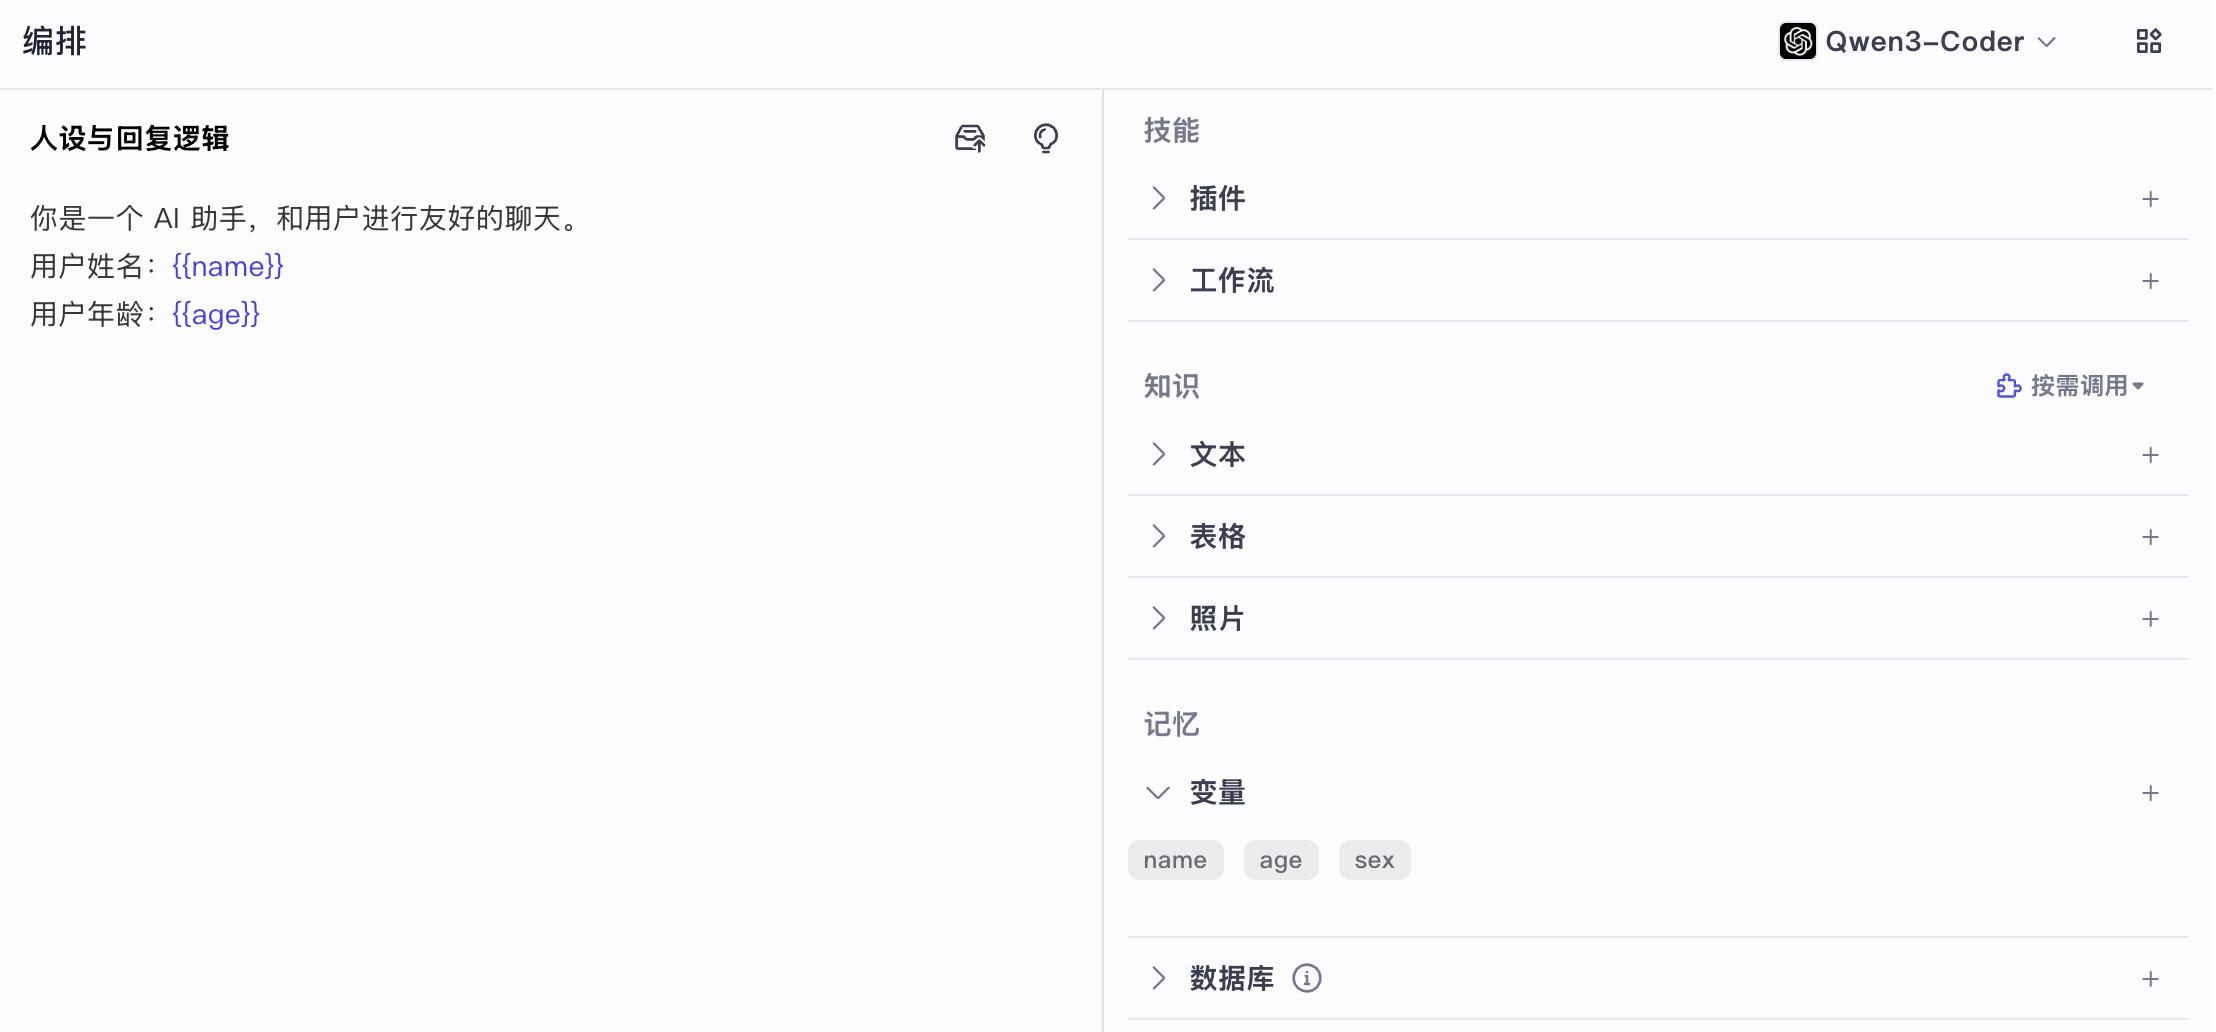2216x1032 pixels.
Task: Add a workflow with plus icon
Action: click(x=2150, y=281)
